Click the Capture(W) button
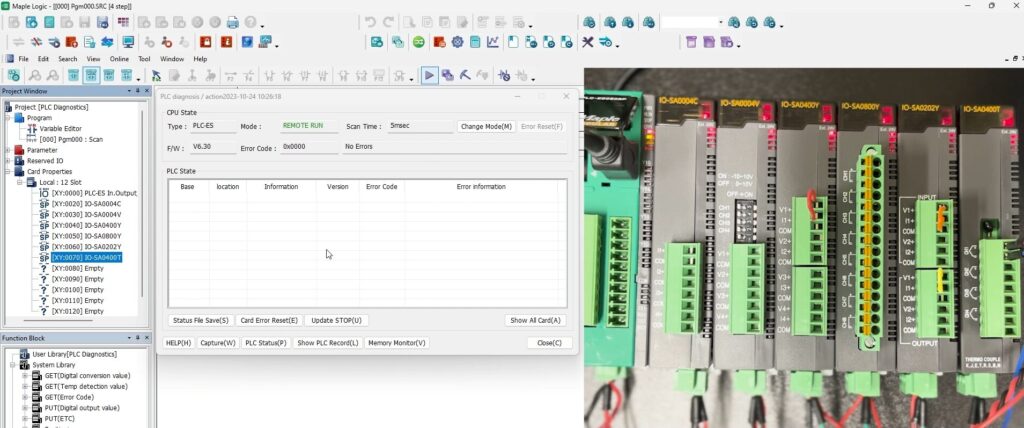The width and height of the screenshot is (1024, 428). point(218,342)
